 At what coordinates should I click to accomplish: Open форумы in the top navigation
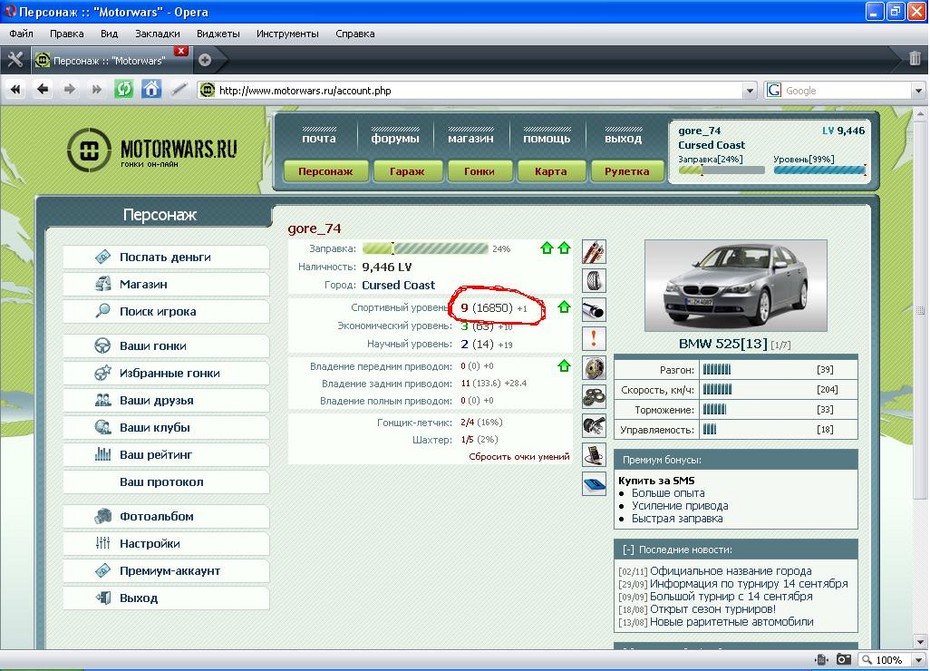(x=395, y=138)
